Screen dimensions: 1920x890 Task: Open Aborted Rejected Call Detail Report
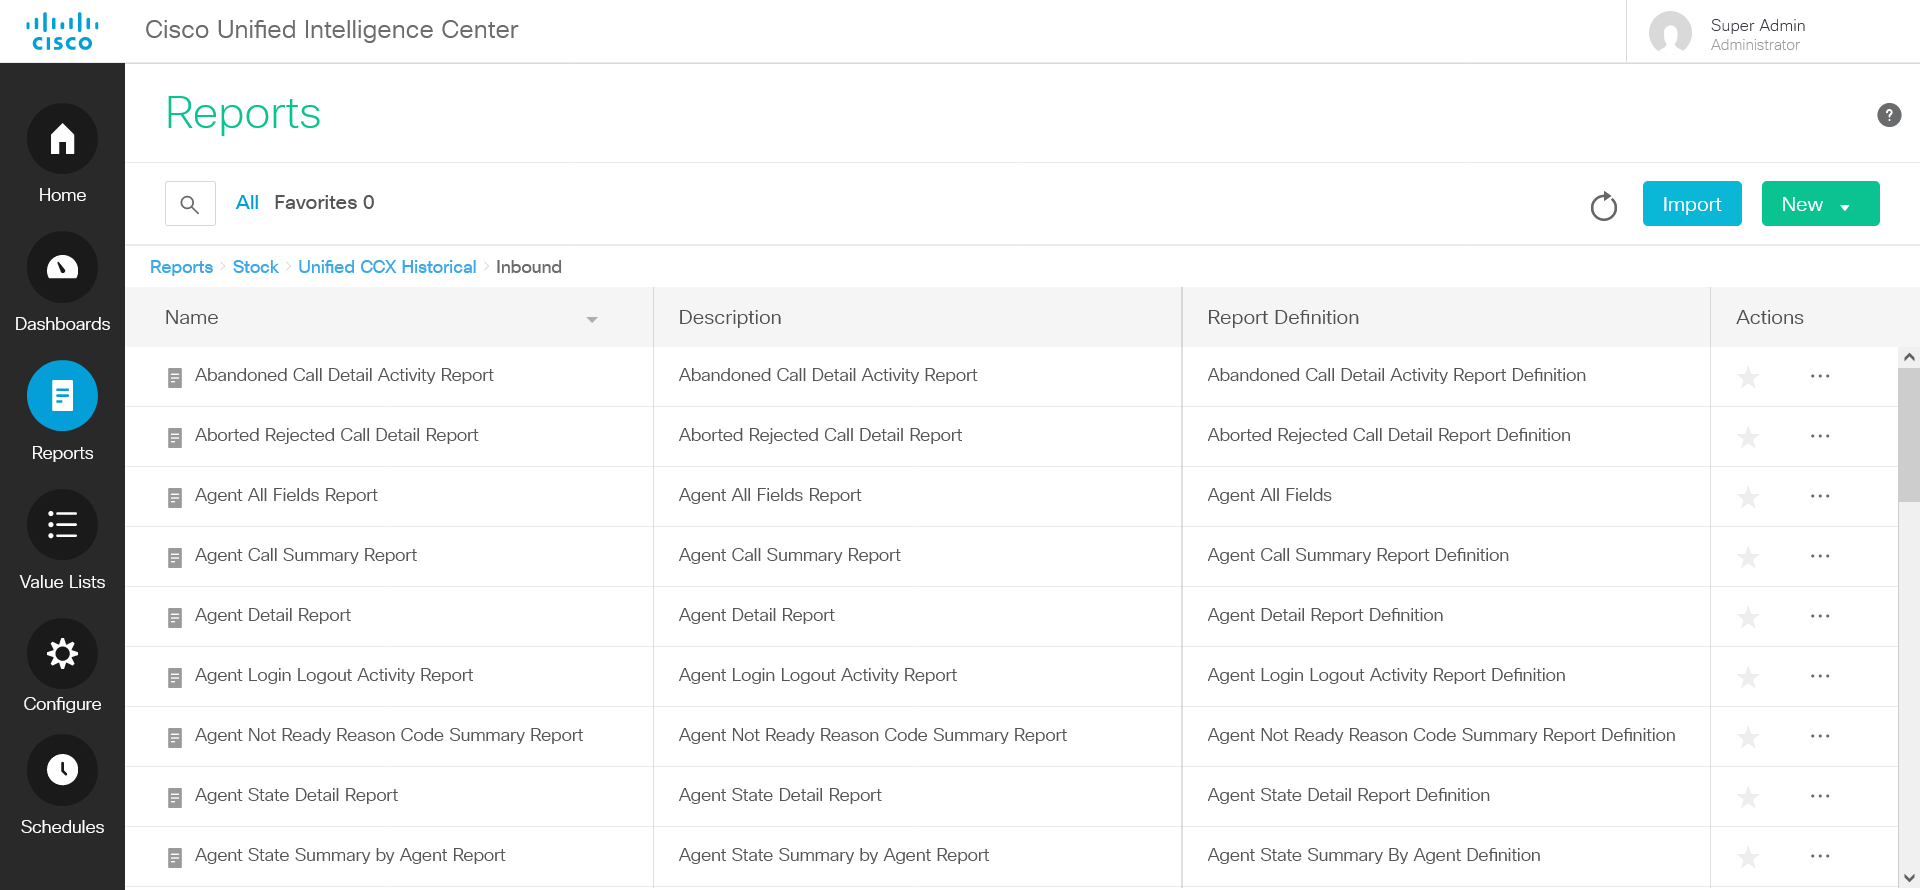point(336,435)
